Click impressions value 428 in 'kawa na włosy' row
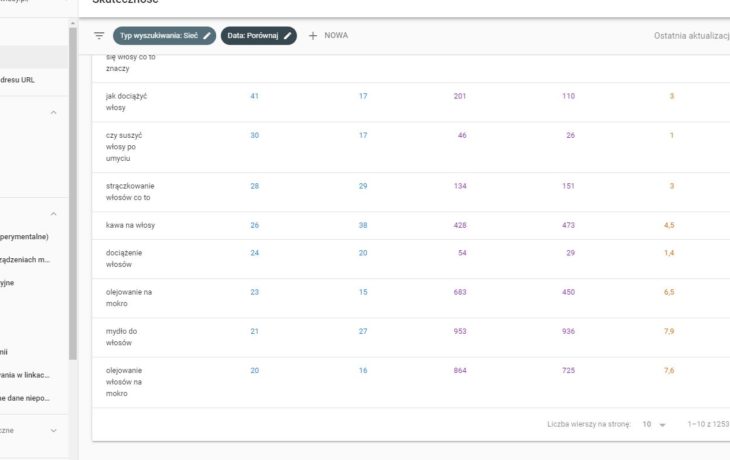This screenshot has width=730, height=460. 460,225
